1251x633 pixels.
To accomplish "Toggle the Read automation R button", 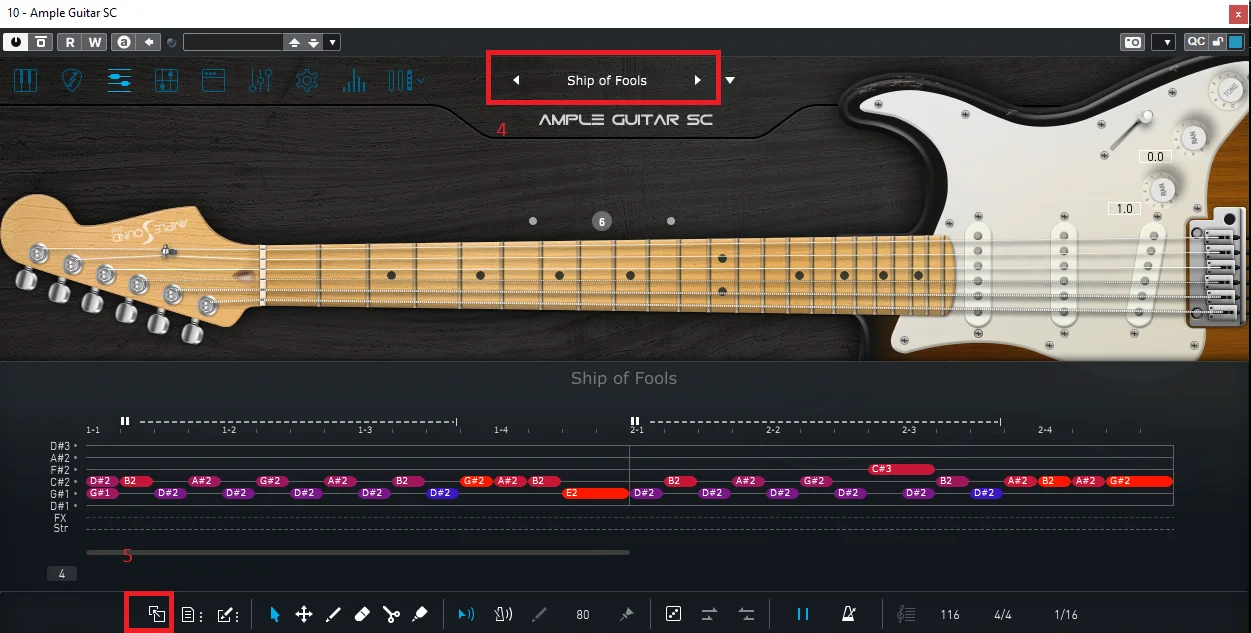I will tap(70, 42).
